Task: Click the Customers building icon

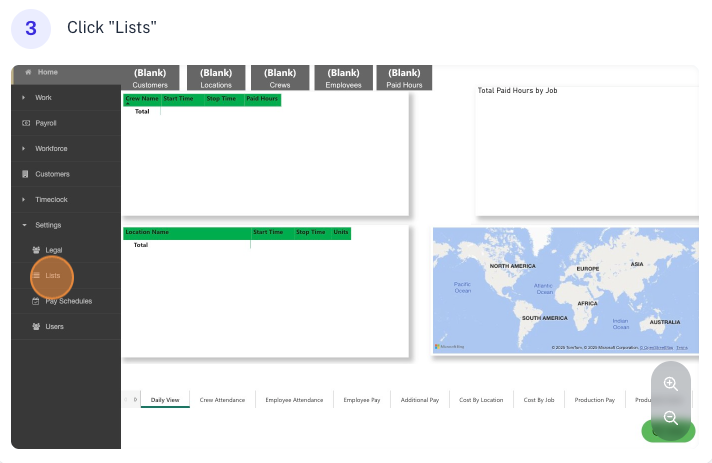Action: tap(25, 174)
